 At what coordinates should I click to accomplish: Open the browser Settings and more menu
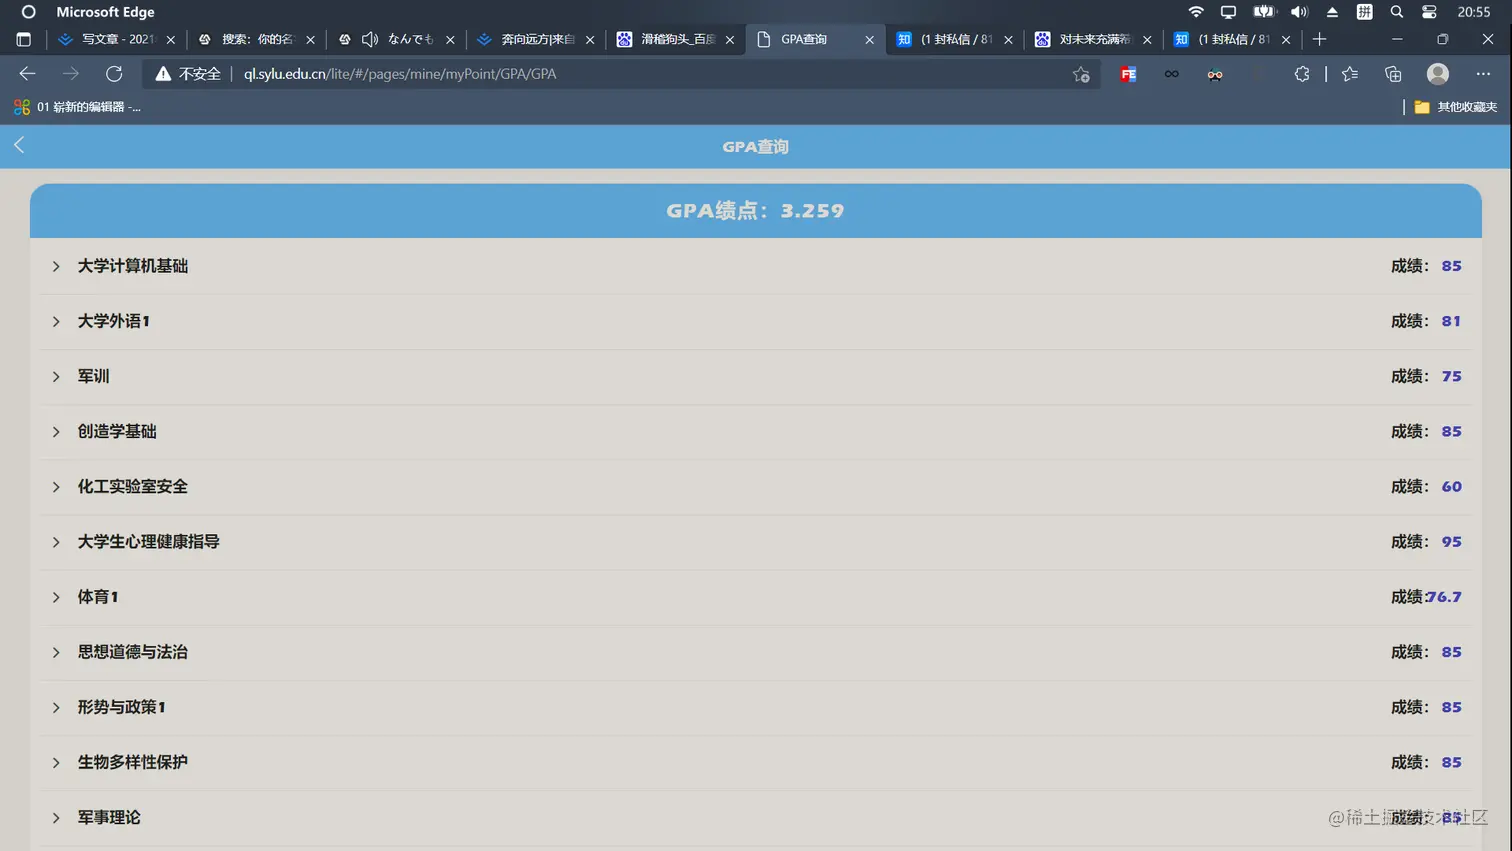[1483, 74]
